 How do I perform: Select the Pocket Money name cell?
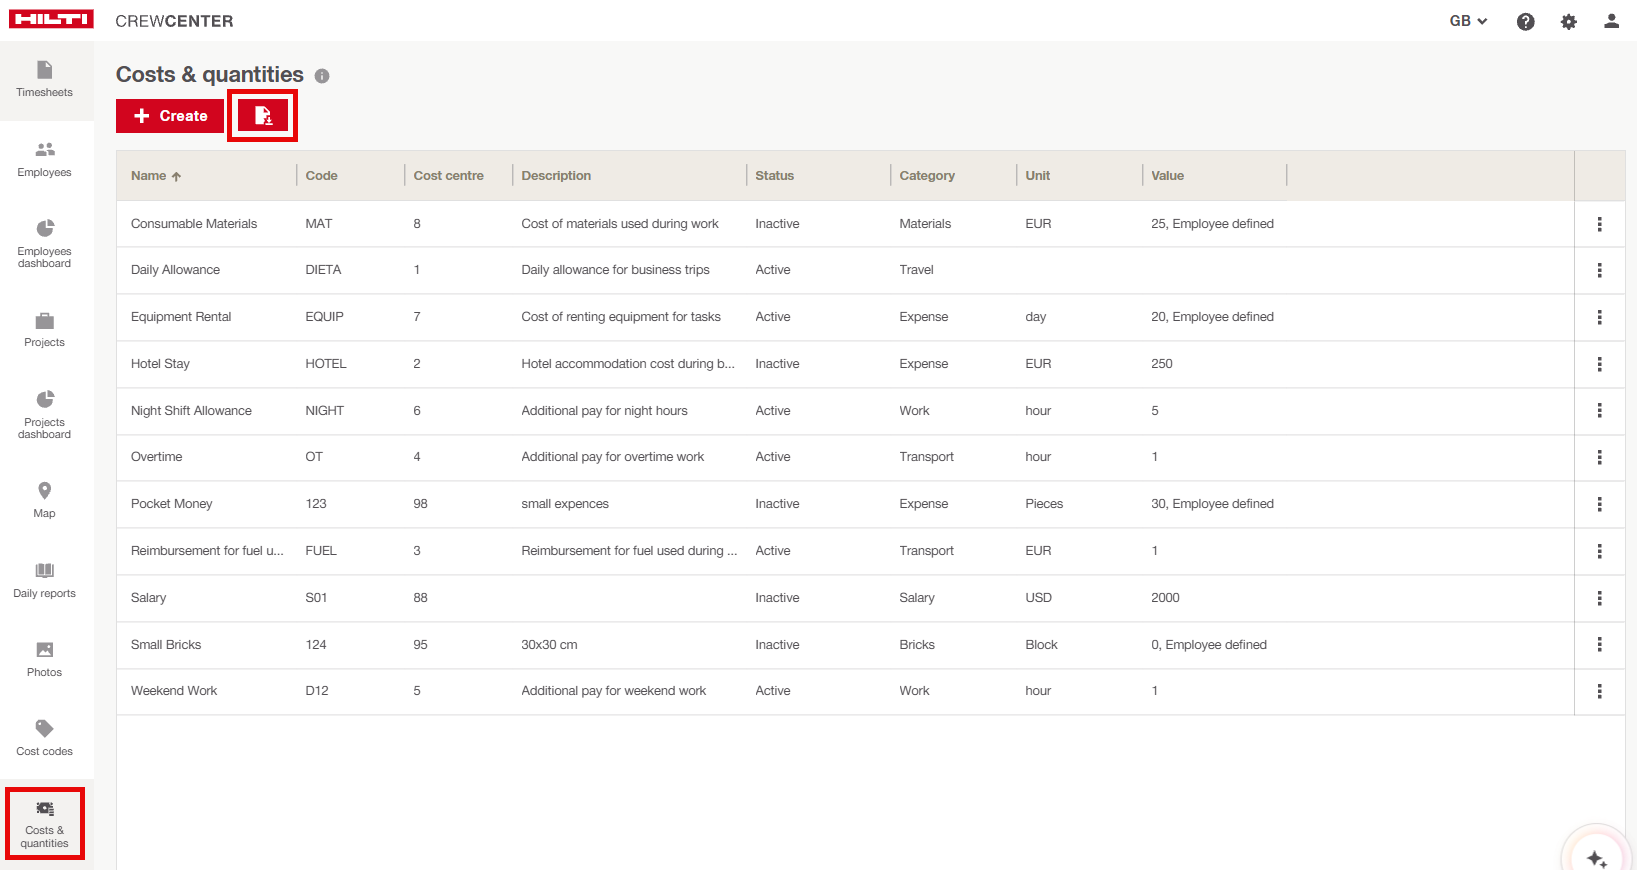pyautogui.click(x=172, y=504)
